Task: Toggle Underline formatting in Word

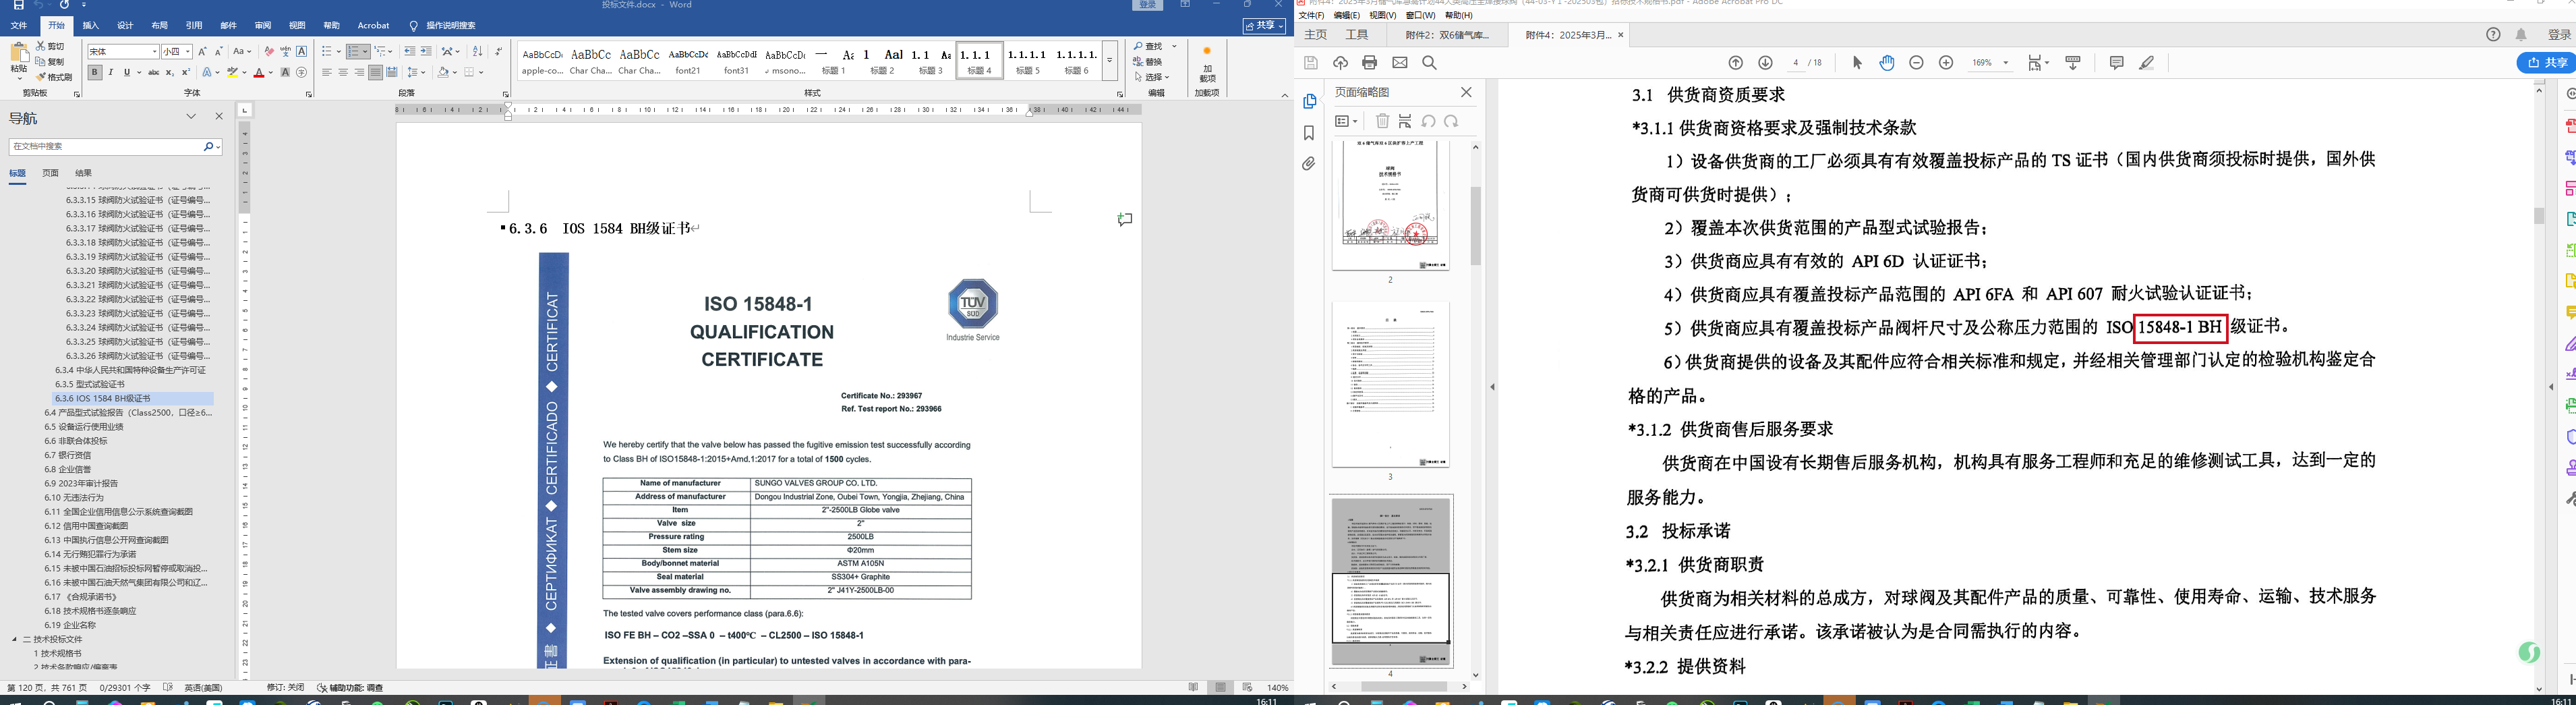Action: click(x=126, y=72)
